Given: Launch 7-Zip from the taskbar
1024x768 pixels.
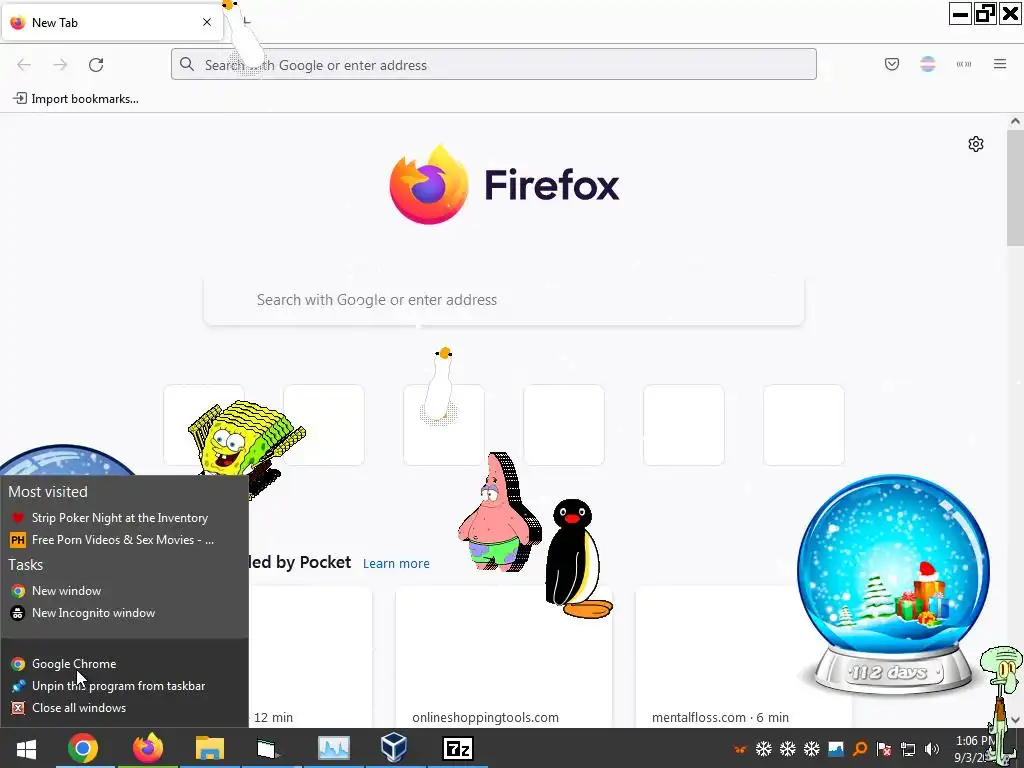Looking at the screenshot, I should click(458, 748).
